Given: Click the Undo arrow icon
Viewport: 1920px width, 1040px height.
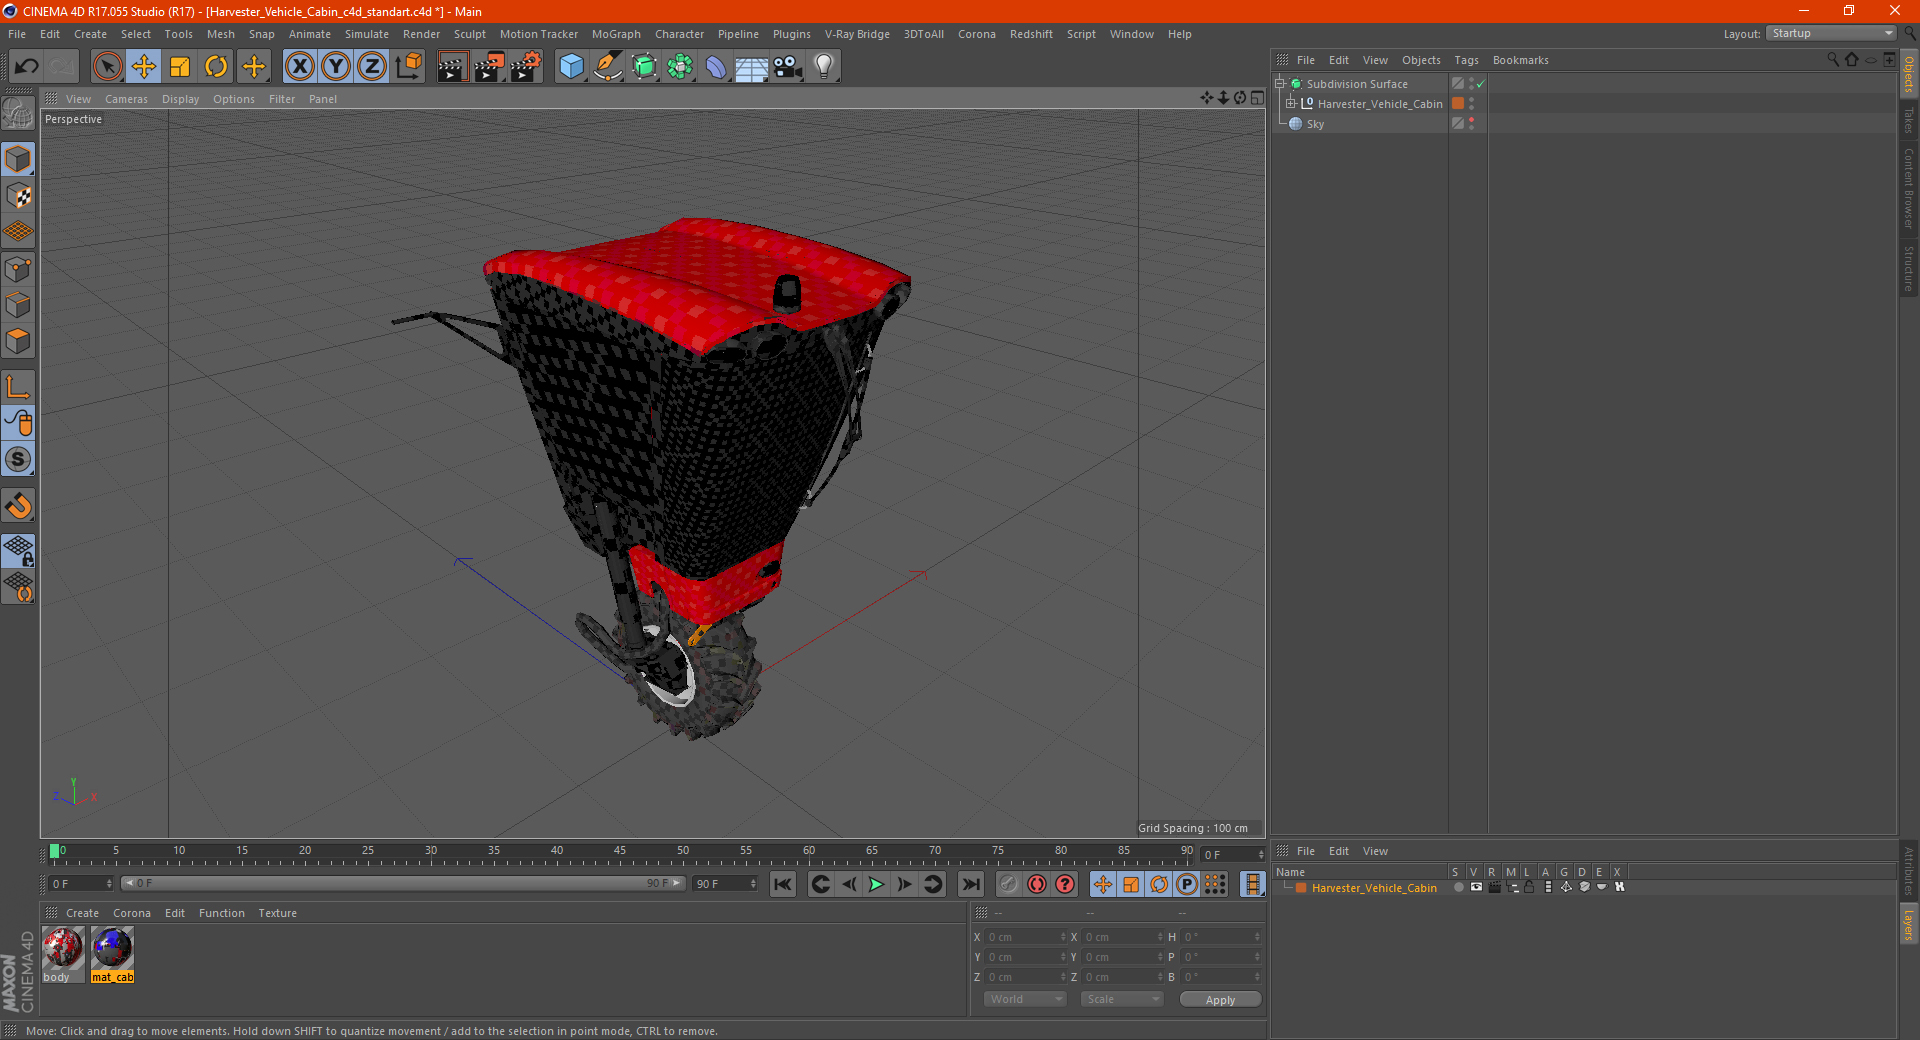Looking at the screenshot, I should point(27,67).
